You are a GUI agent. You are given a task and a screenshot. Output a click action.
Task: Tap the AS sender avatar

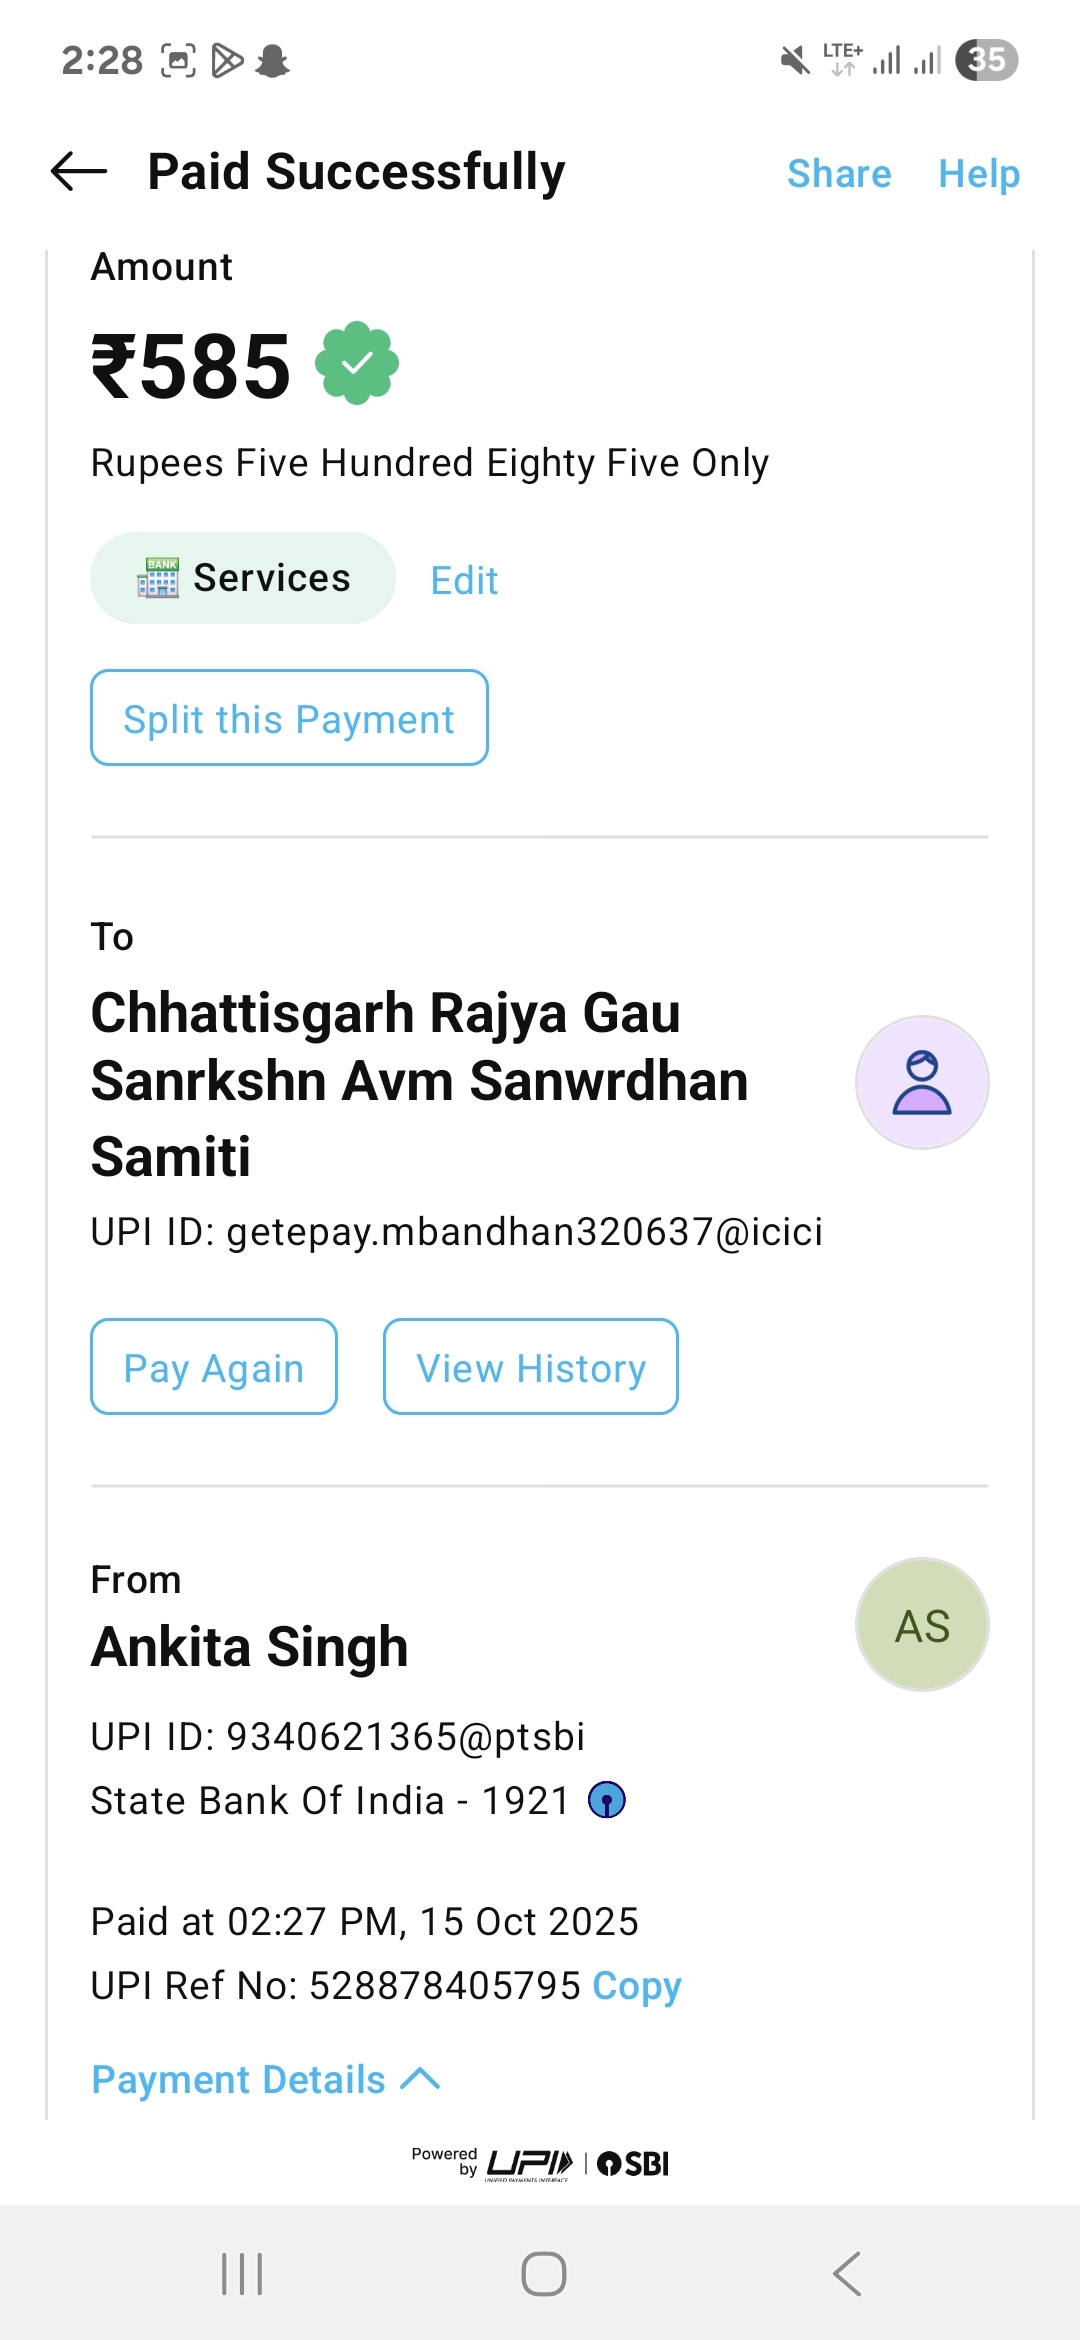[922, 1625]
